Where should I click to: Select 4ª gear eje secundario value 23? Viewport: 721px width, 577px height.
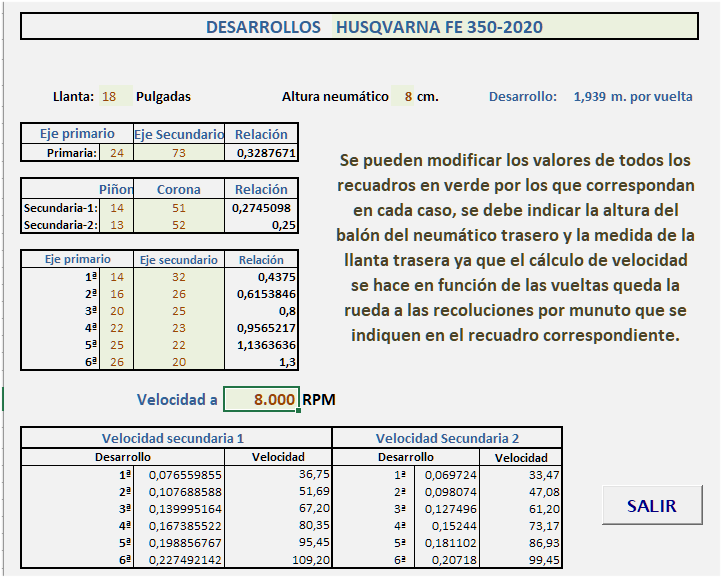[x=179, y=328]
